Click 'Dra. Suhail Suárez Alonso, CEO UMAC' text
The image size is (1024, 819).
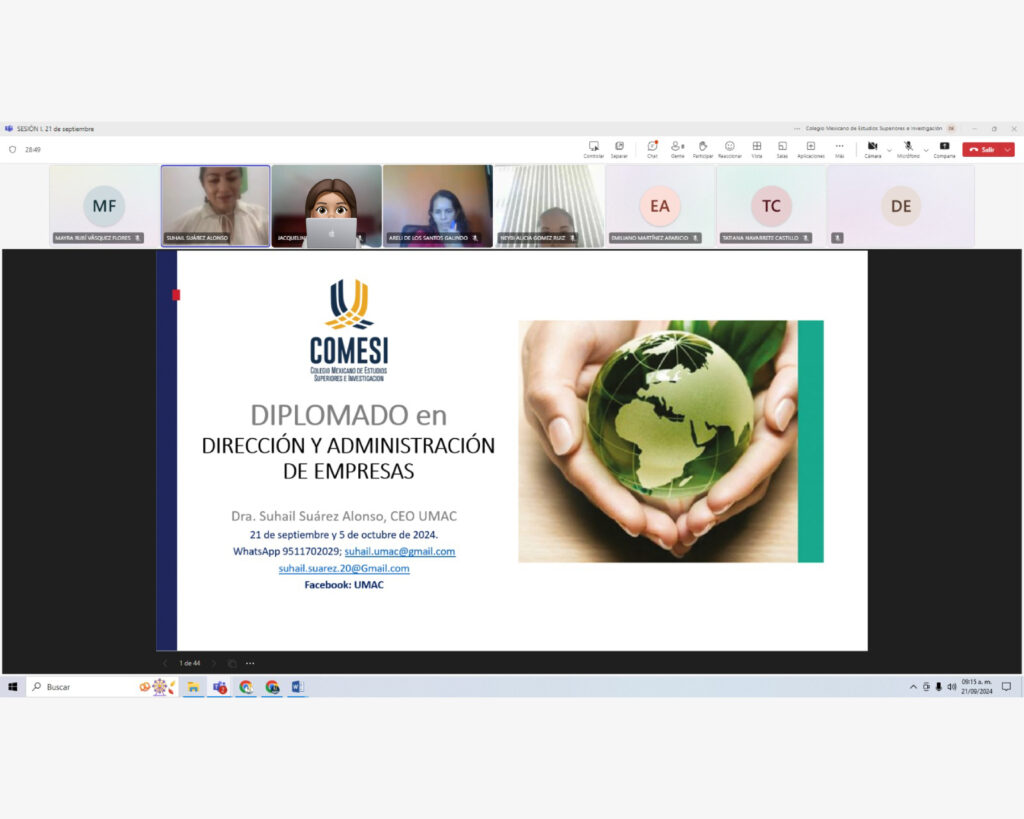tap(344, 516)
